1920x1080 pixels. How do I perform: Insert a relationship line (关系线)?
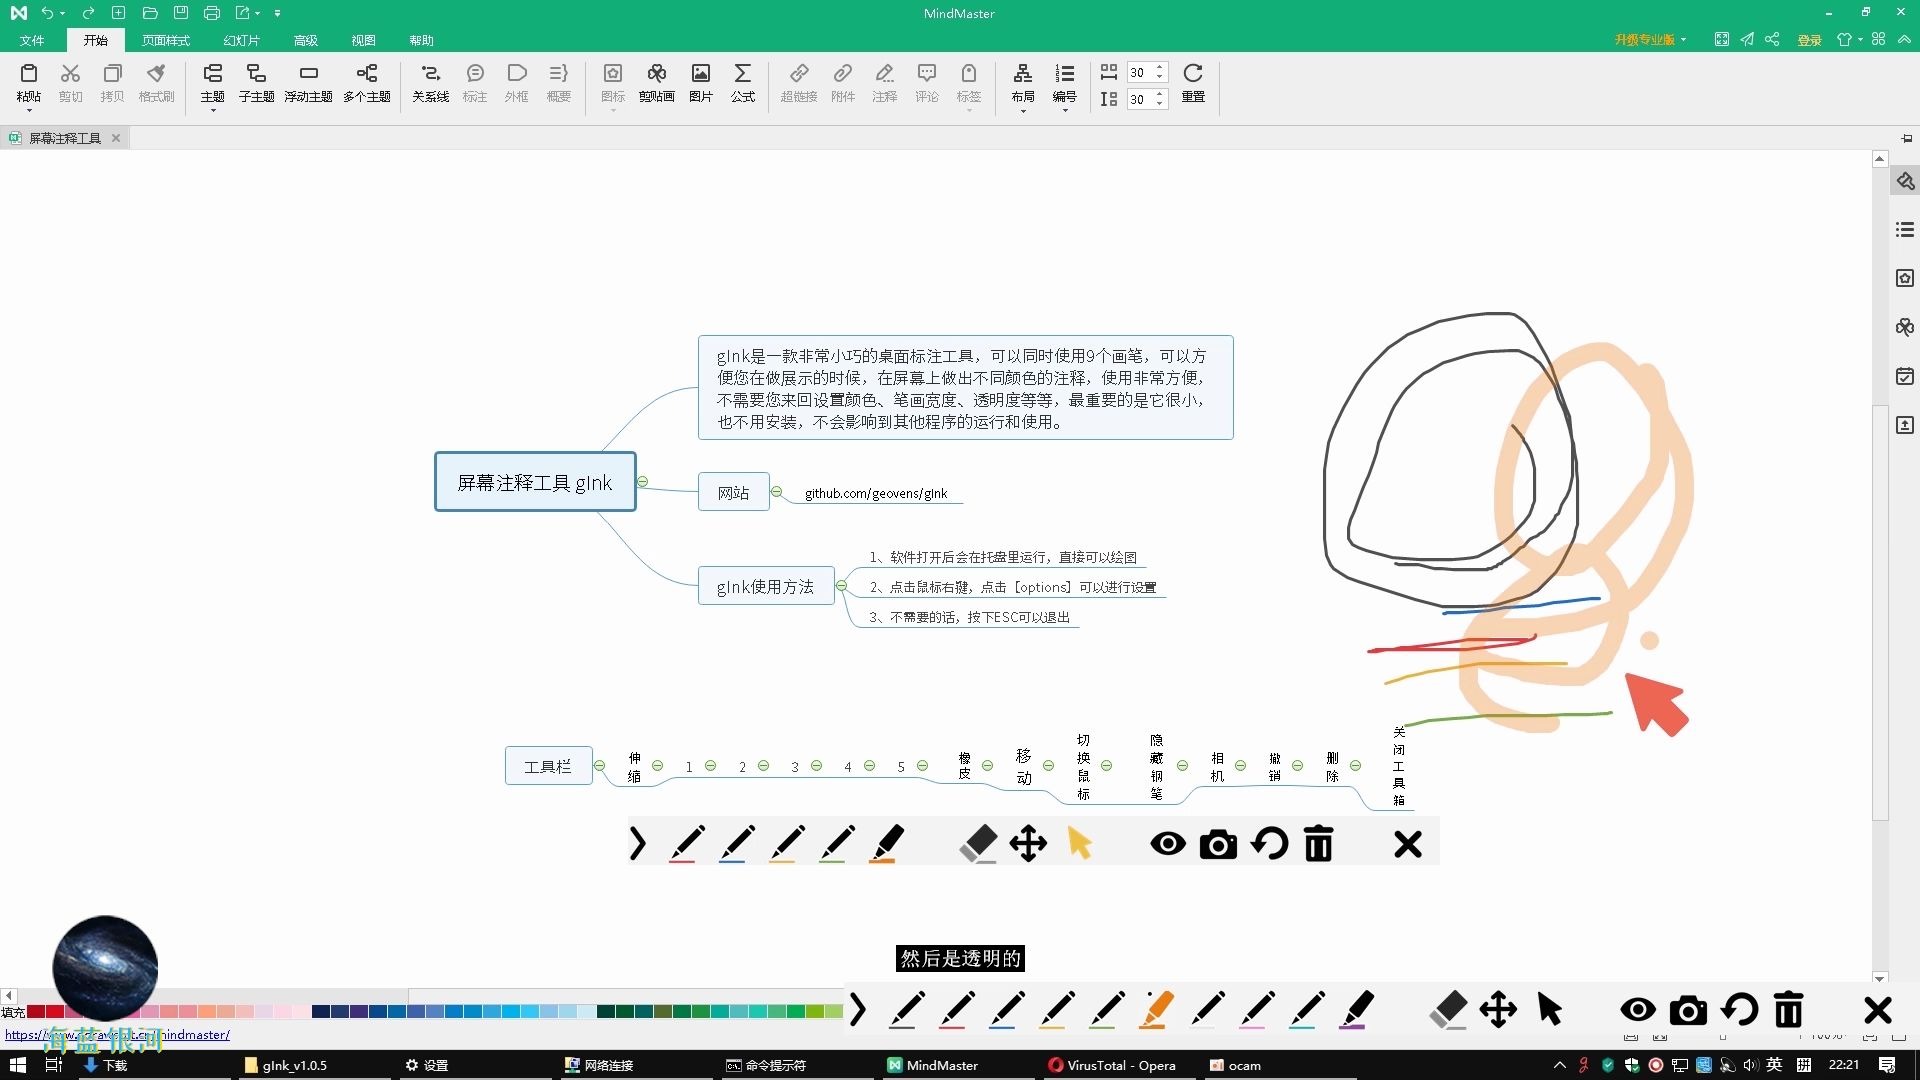pos(430,83)
